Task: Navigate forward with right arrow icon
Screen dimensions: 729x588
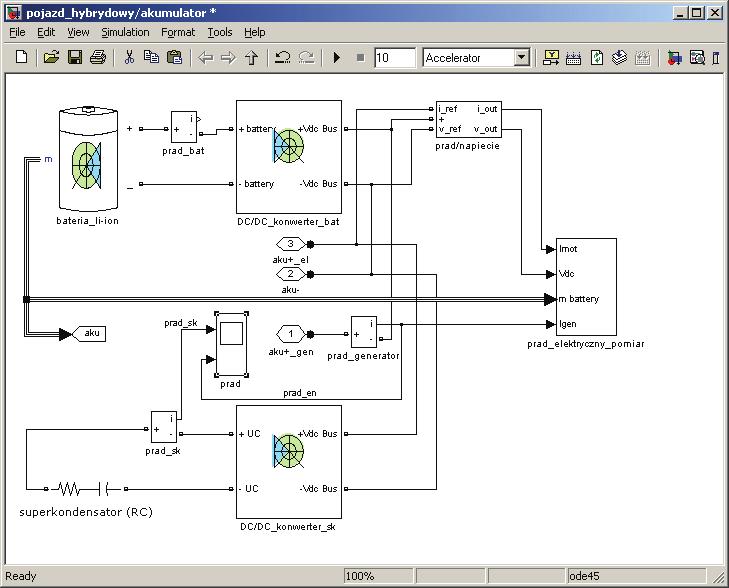Action: 228,58
